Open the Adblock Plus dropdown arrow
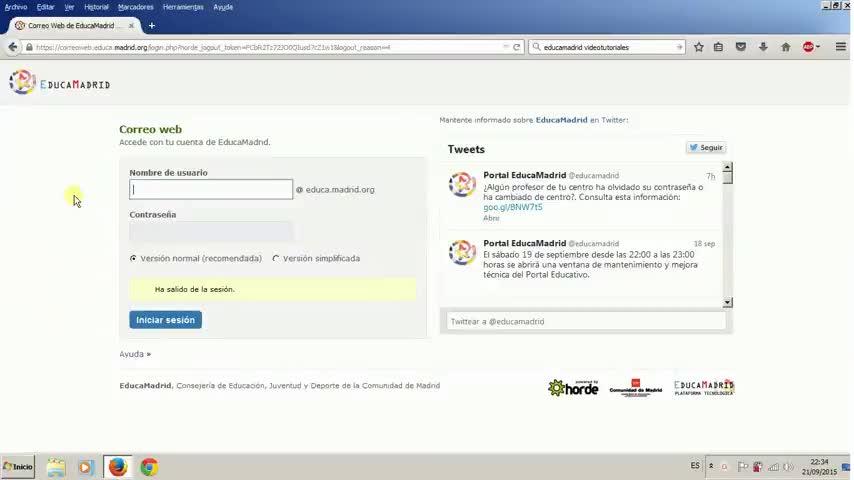The width and height of the screenshot is (854, 480). [x=818, y=47]
